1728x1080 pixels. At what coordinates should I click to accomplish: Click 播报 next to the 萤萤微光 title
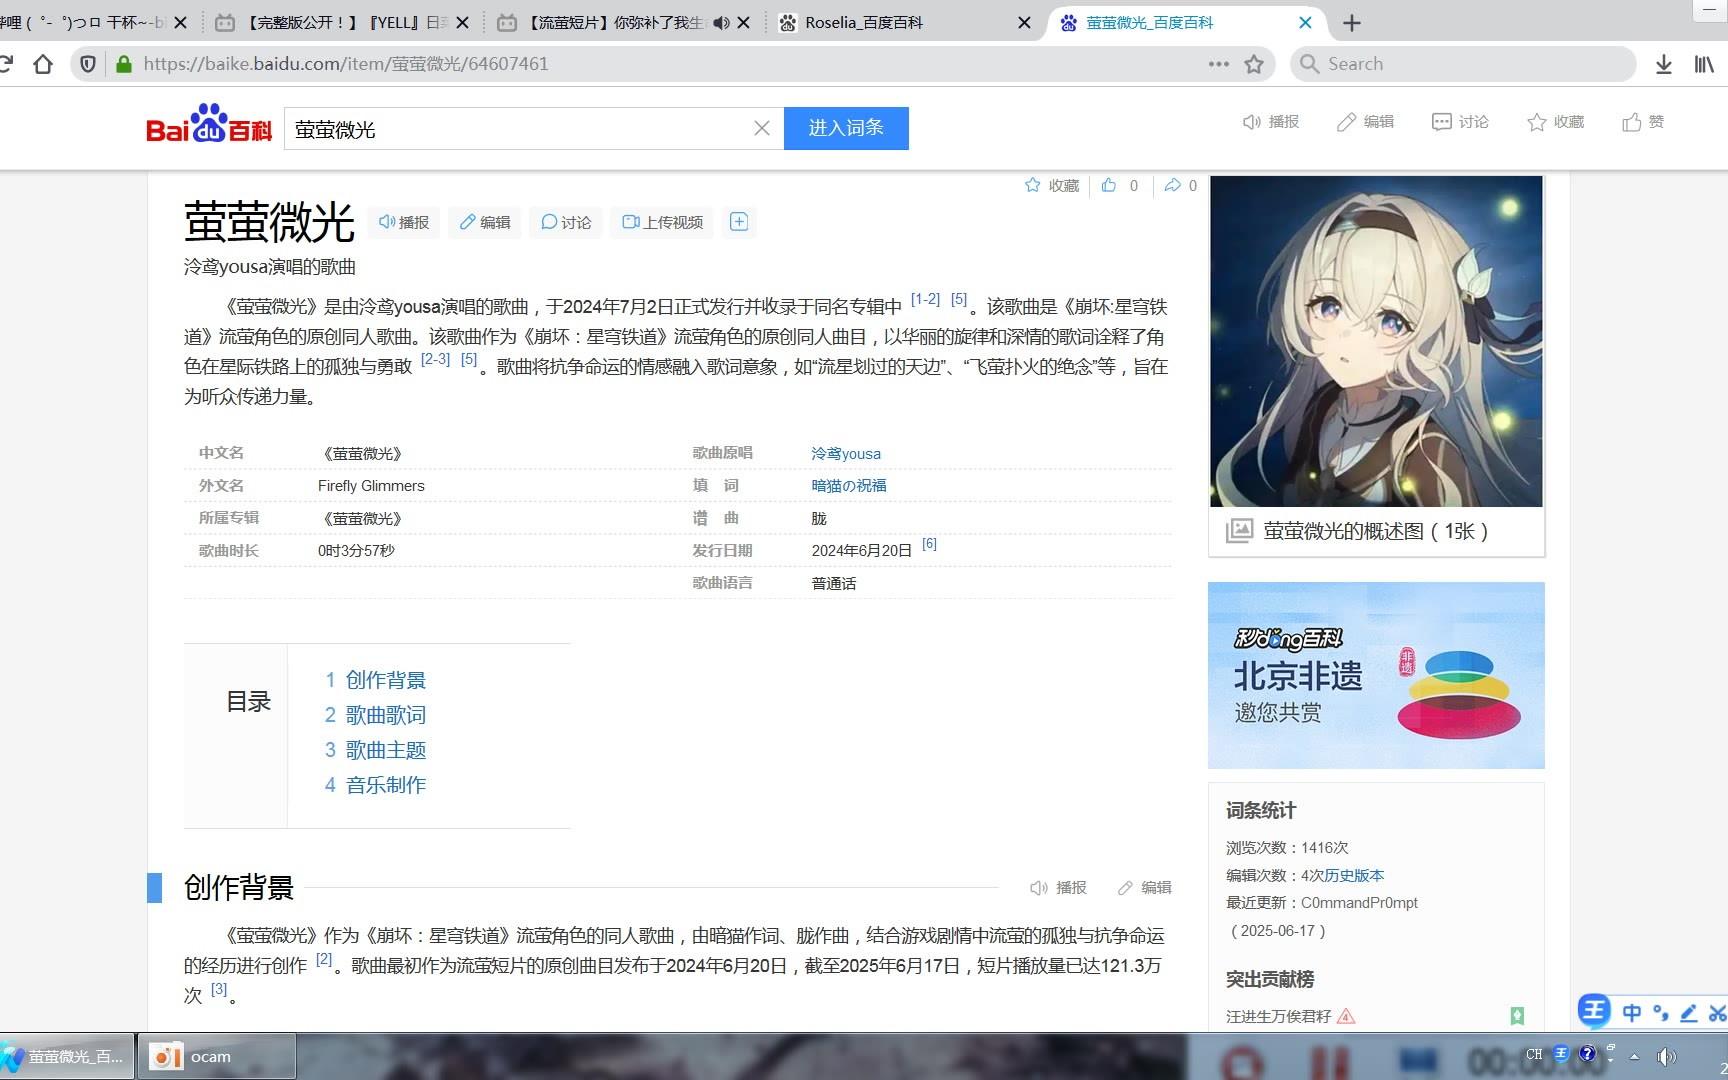(404, 222)
